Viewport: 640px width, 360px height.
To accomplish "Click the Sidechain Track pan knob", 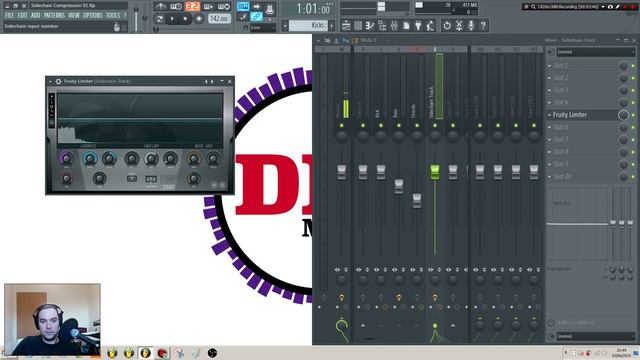I will tap(435, 136).
